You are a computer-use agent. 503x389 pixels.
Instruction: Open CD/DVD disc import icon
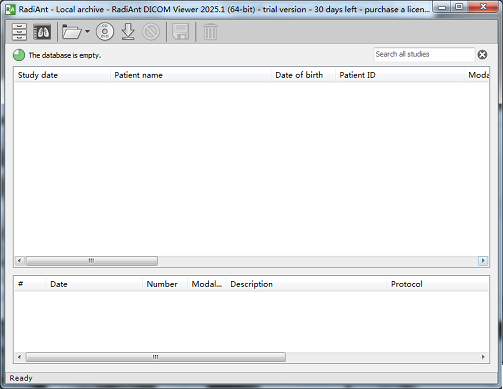pyautogui.click(x=105, y=32)
